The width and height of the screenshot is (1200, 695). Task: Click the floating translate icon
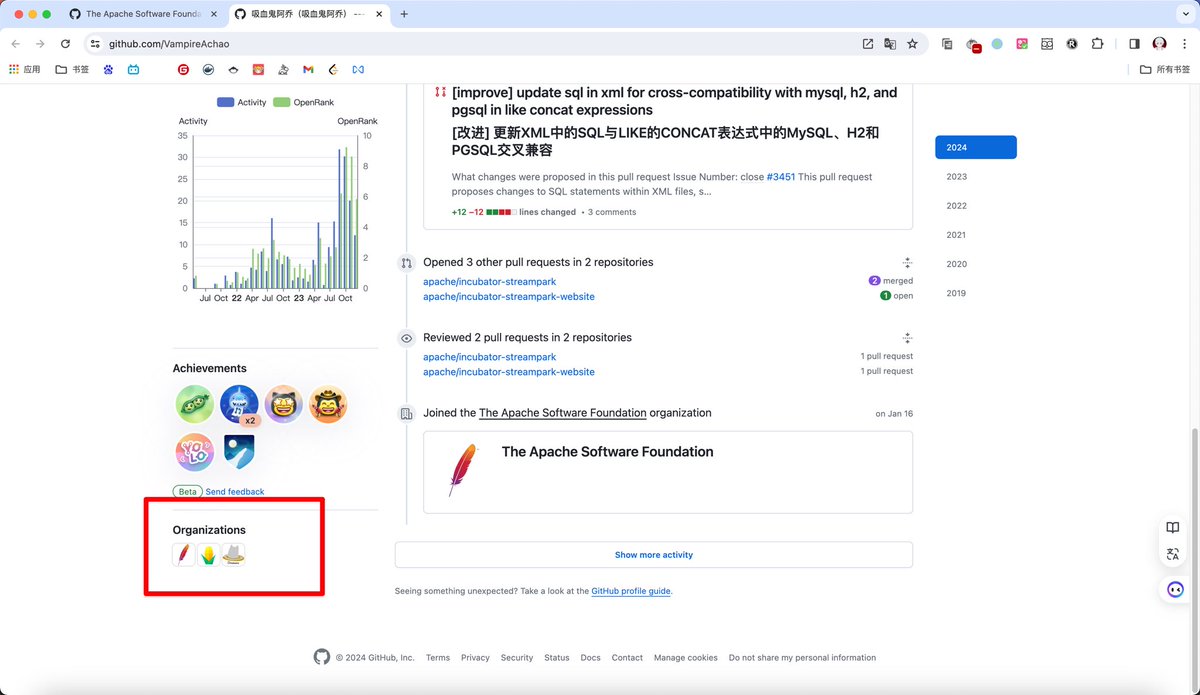1174,554
